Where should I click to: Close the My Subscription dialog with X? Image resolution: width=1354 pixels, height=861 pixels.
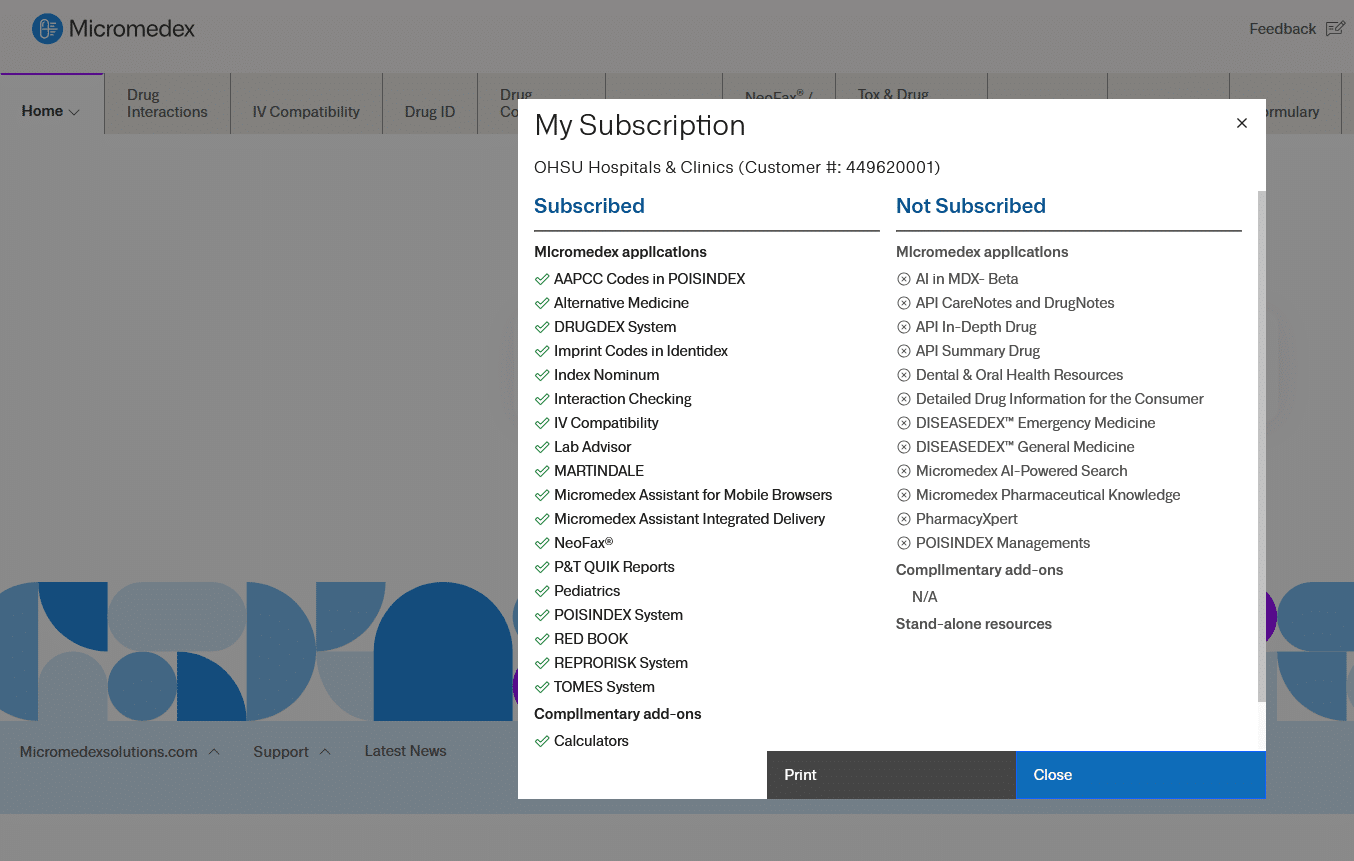coord(1241,123)
